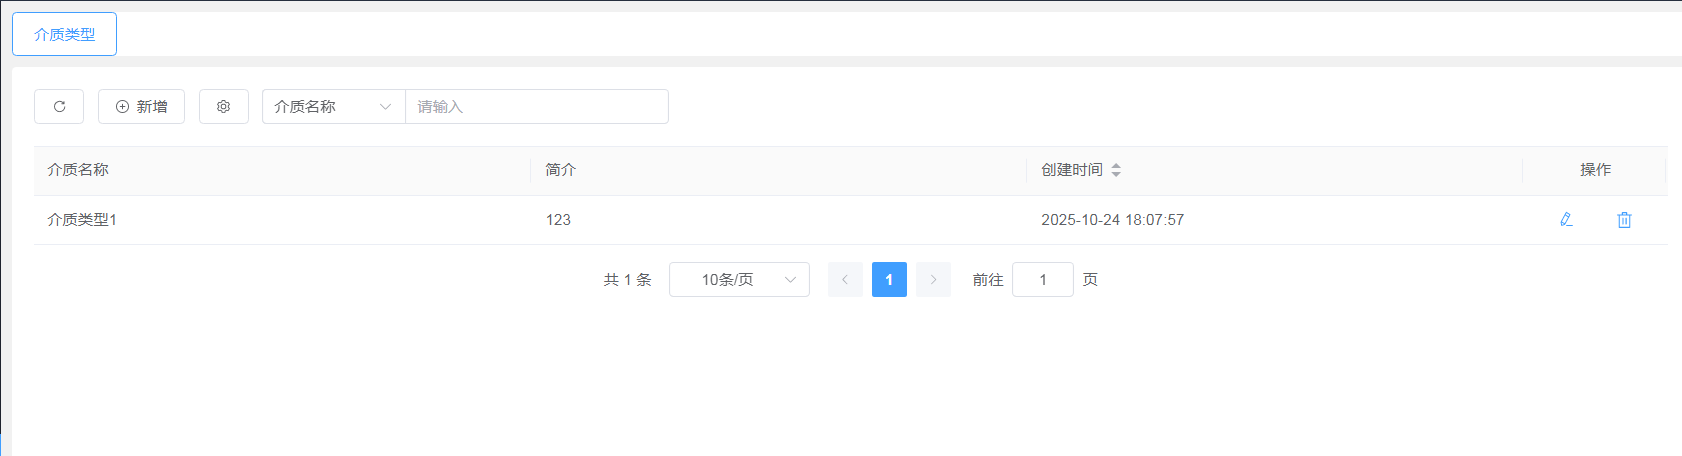The width and height of the screenshot is (1682, 456).
Task: Open column settings gear icon
Action: click(224, 106)
